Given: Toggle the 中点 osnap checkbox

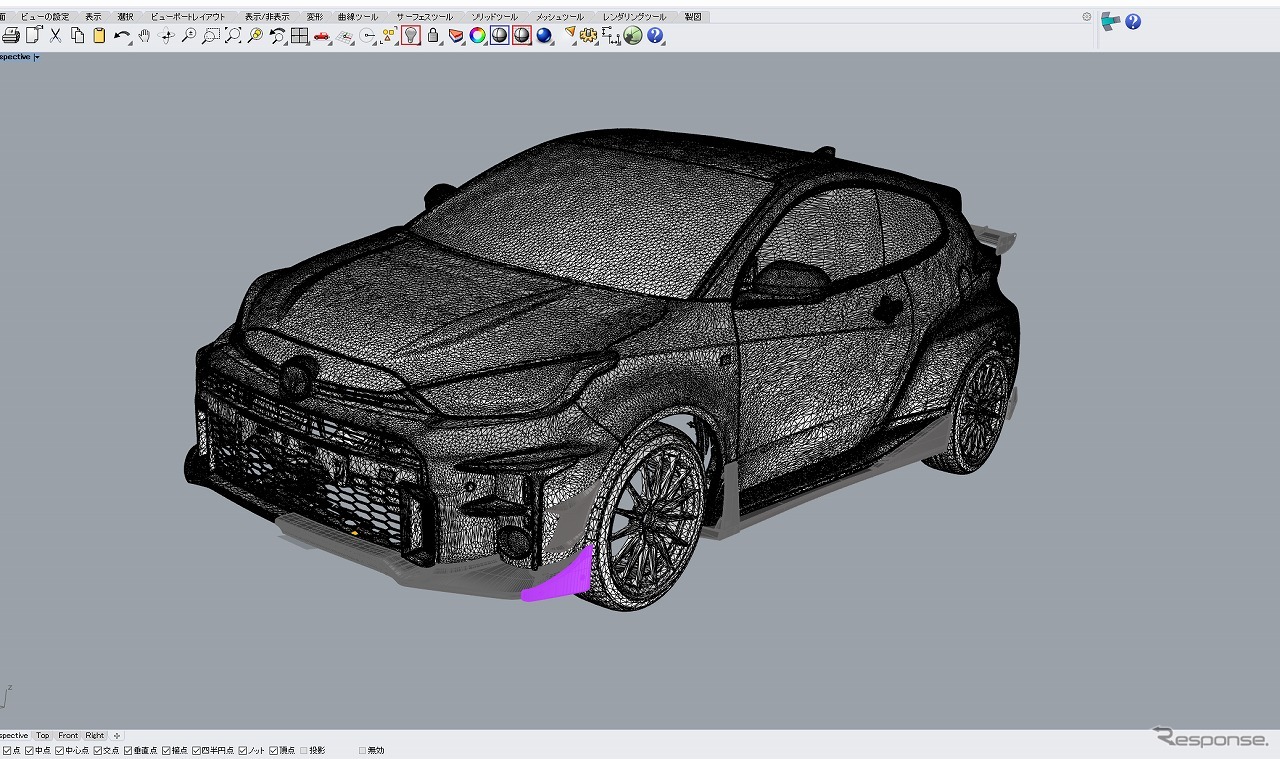Looking at the screenshot, I should [30, 750].
